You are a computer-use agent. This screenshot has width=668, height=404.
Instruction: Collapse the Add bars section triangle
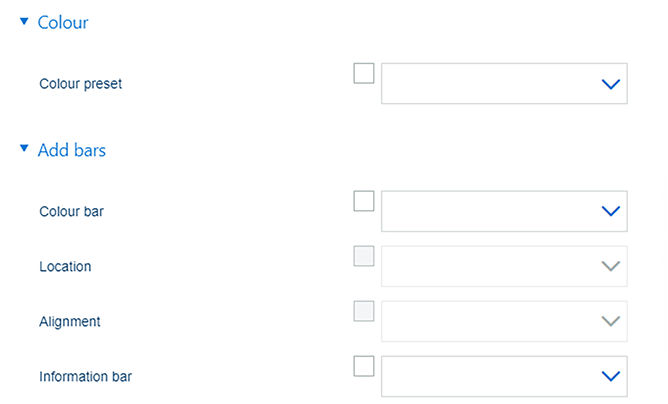pos(24,150)
